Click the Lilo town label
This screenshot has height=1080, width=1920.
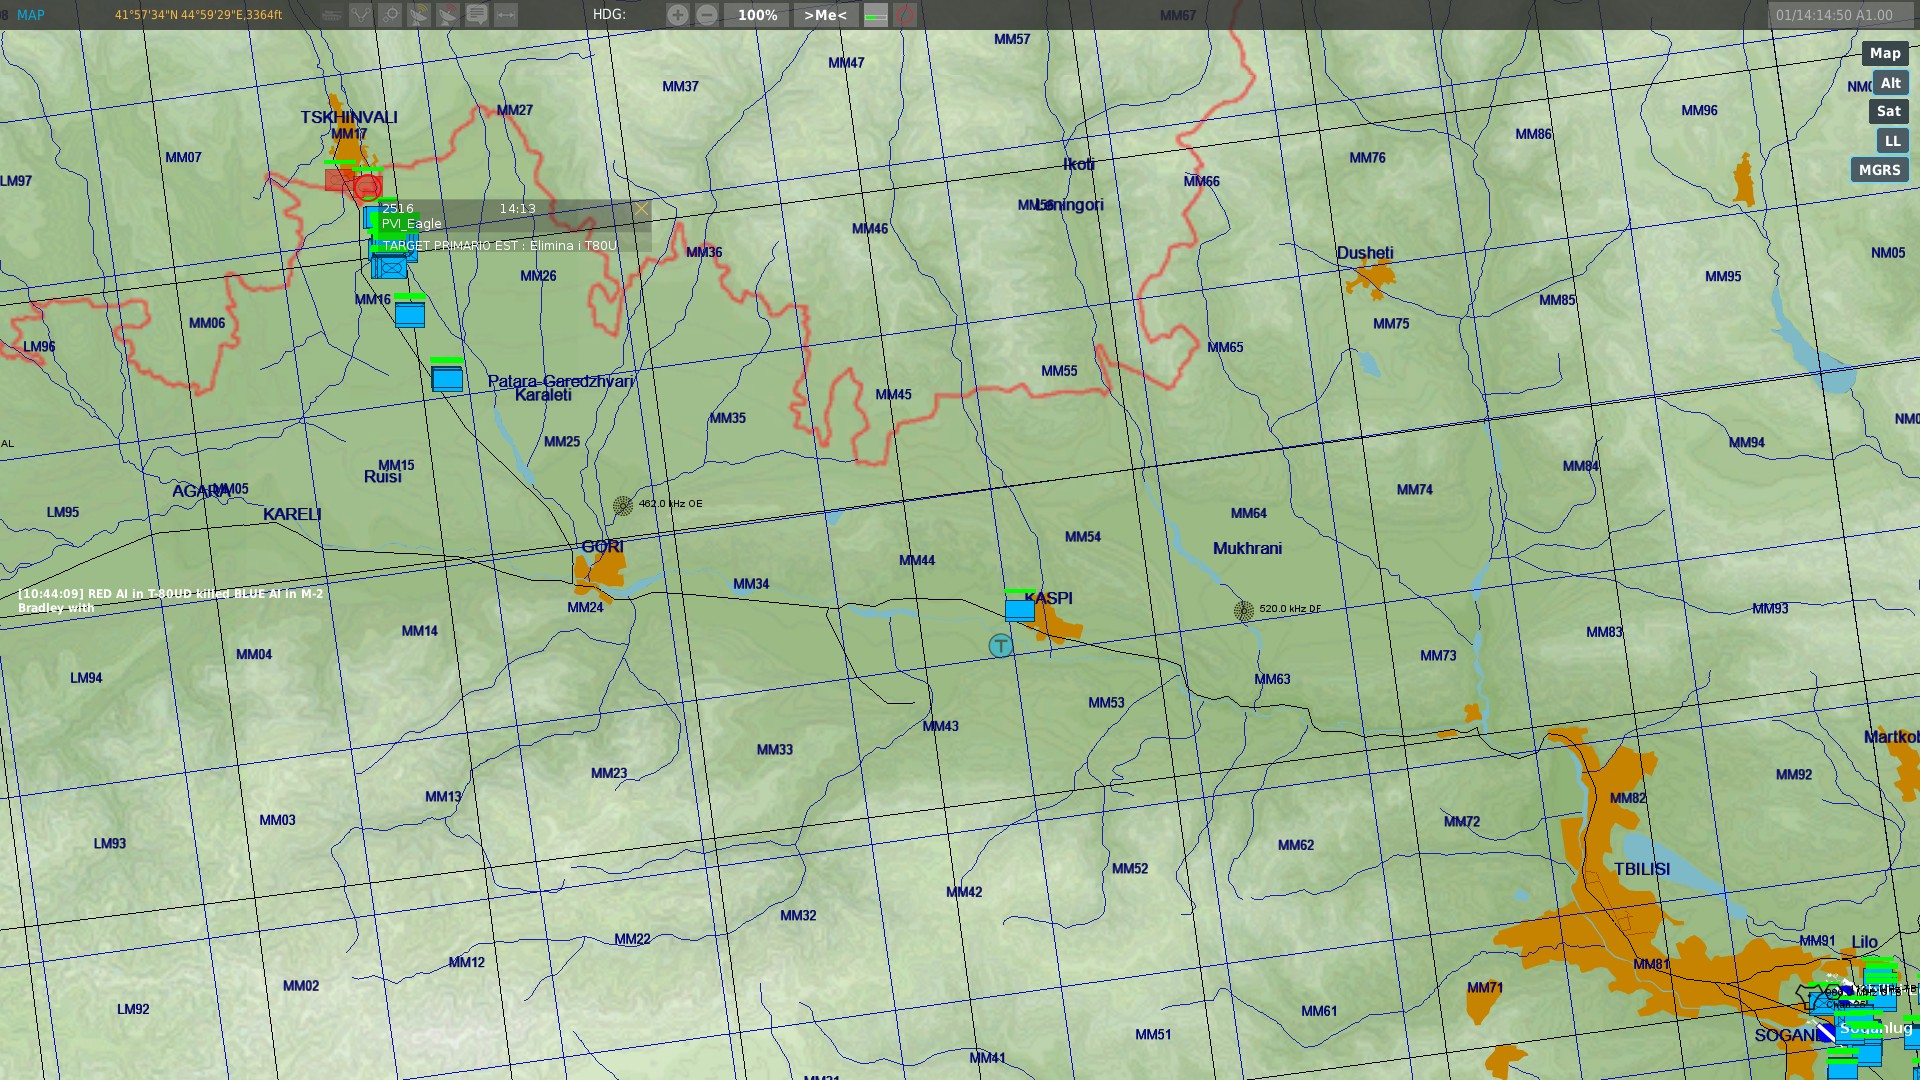tap(1865, 942)
